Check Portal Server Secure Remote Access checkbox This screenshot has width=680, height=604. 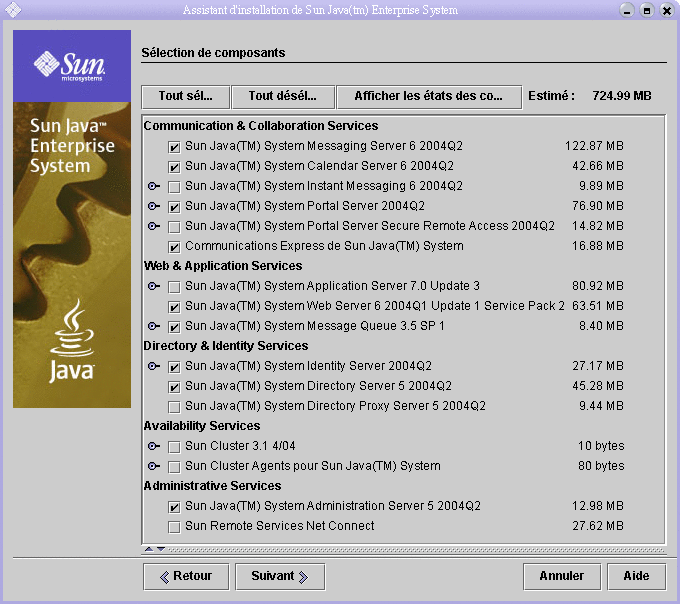[x=174, y=227]
